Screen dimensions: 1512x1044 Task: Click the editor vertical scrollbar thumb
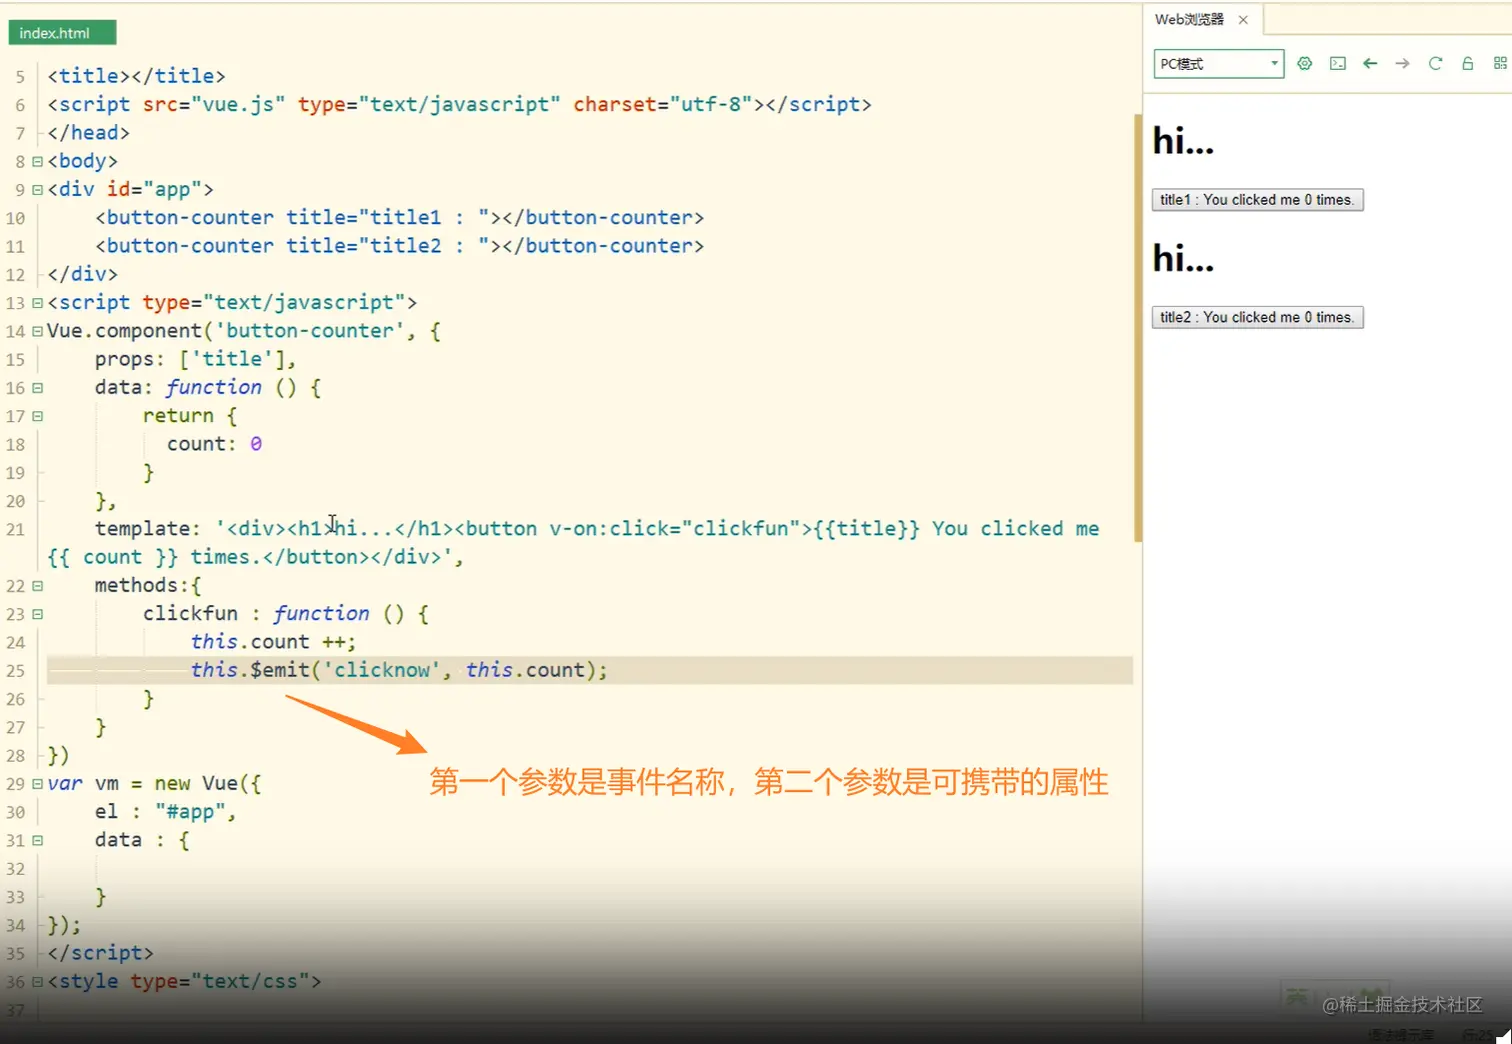[1137, 327]
